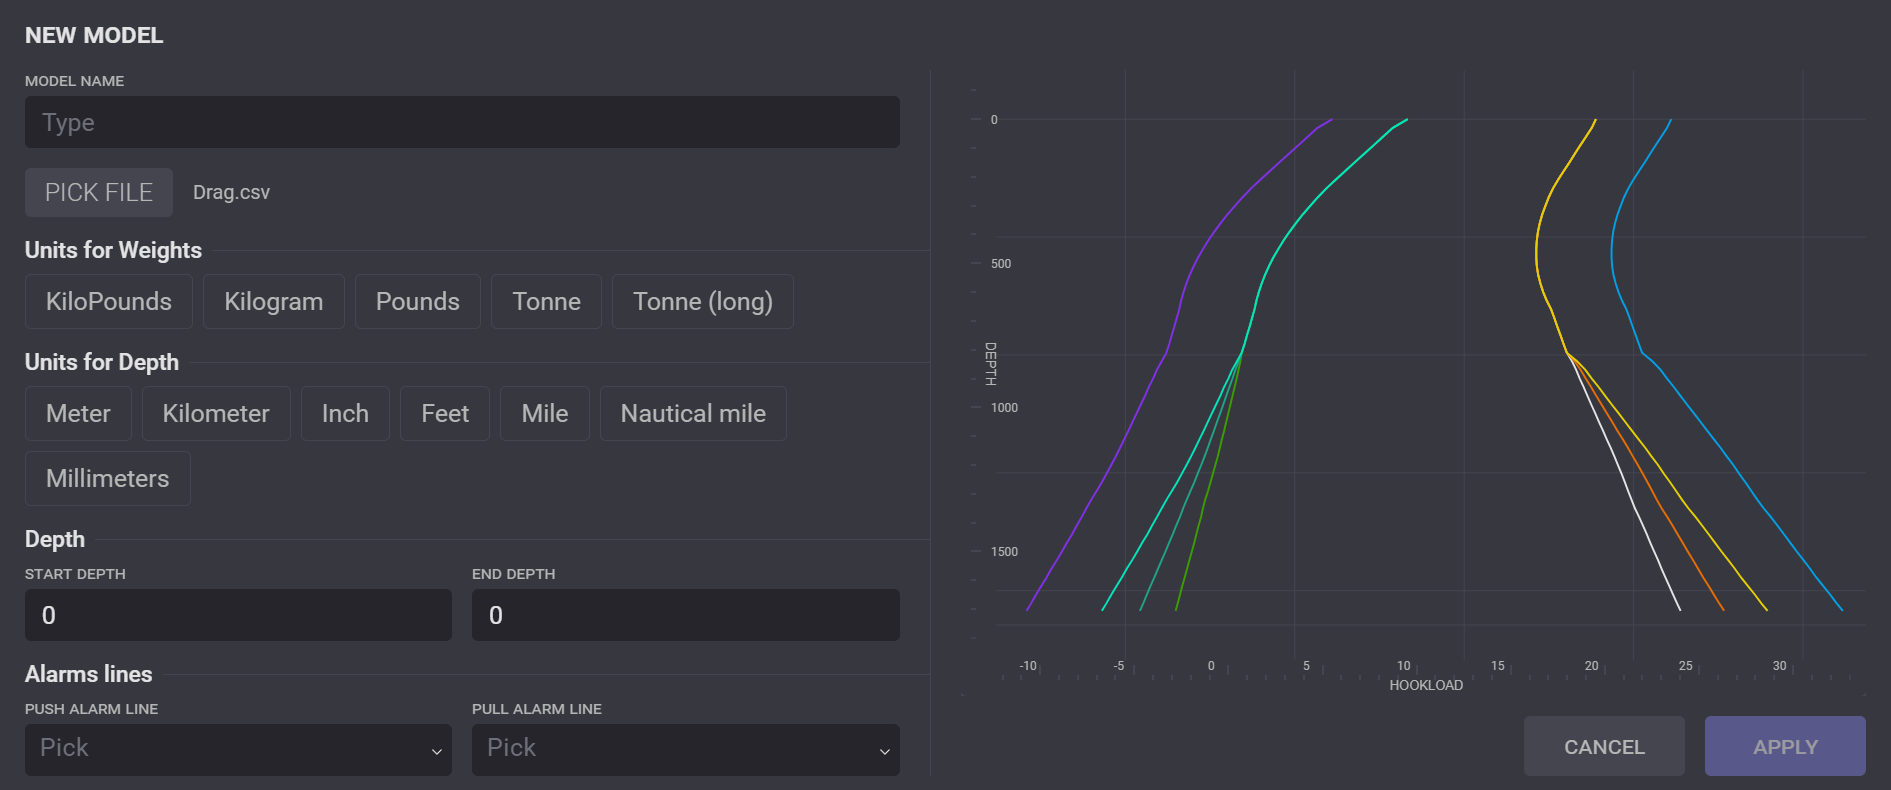Choose Mile as depth unit
This screenshot has height=790, width=1891.
(544, 414)
